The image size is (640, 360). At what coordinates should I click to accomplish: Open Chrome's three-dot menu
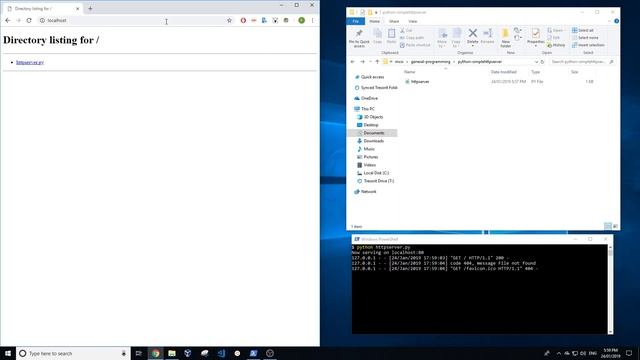pos(313,20)
